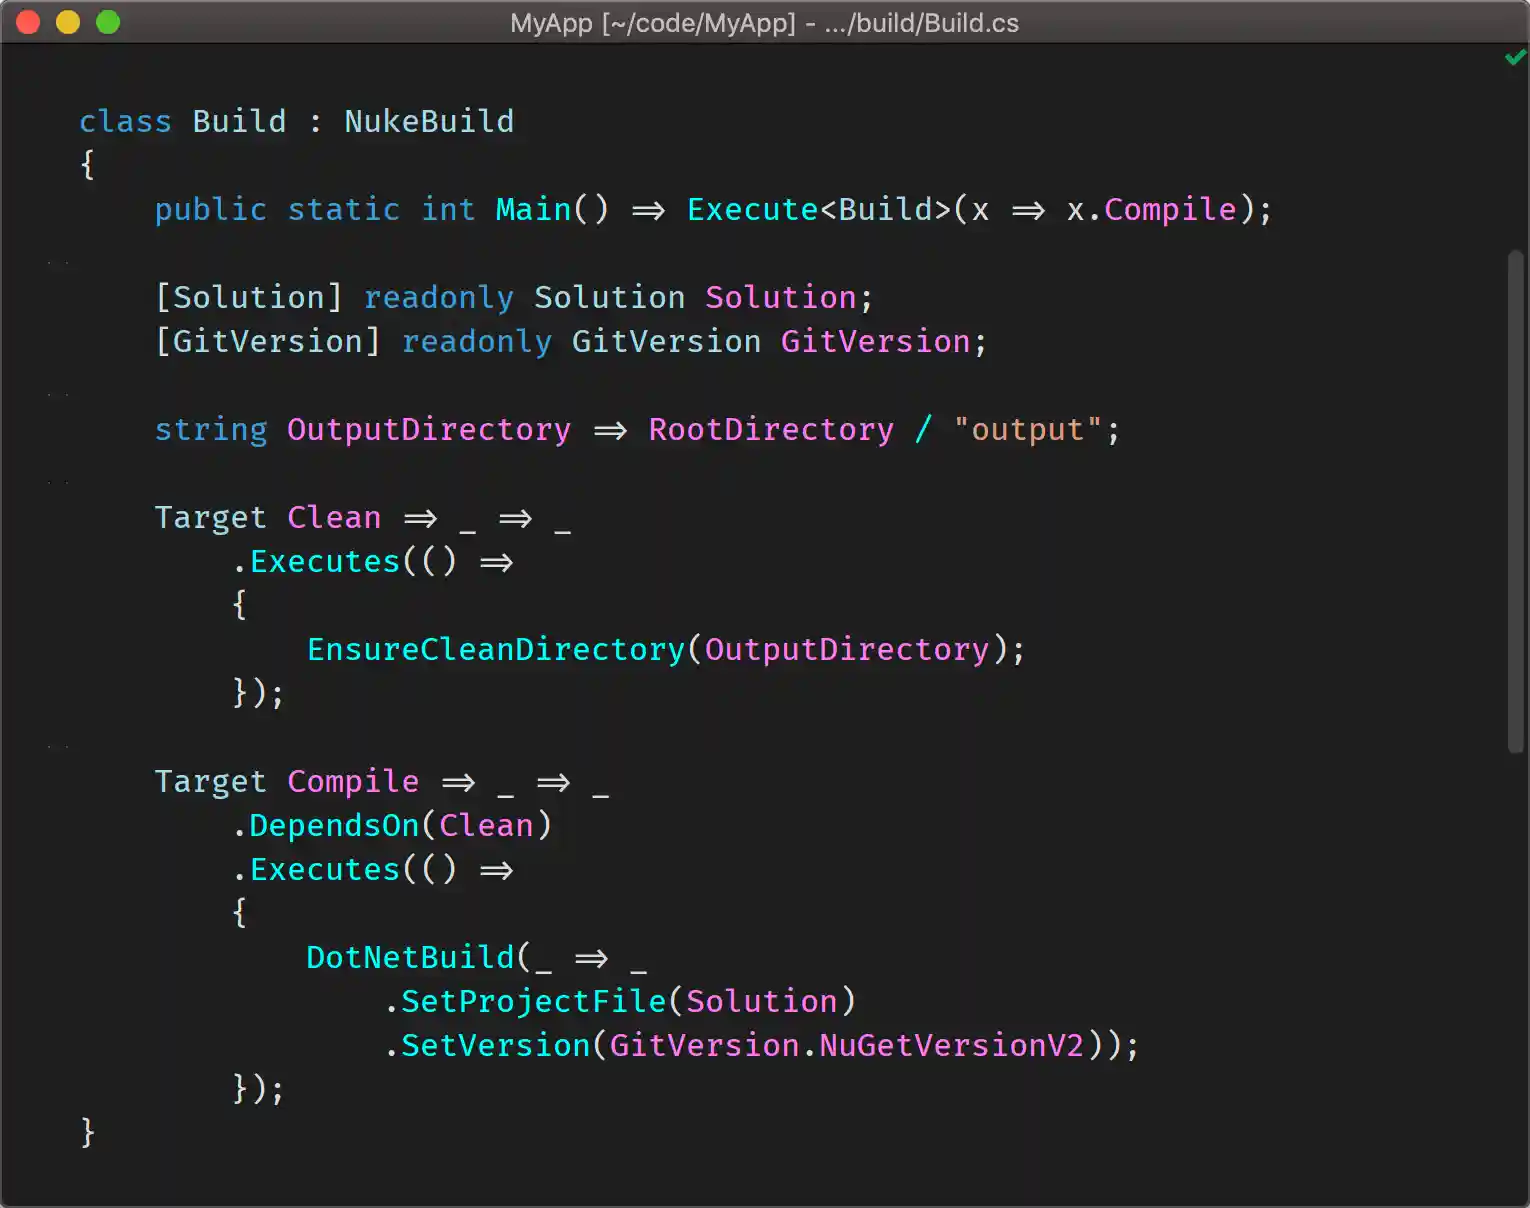The height and width of the screenshot is (1208, 1530).
Task: Click "readonly" on the GitVersion field line
Action: pos(477,342)
